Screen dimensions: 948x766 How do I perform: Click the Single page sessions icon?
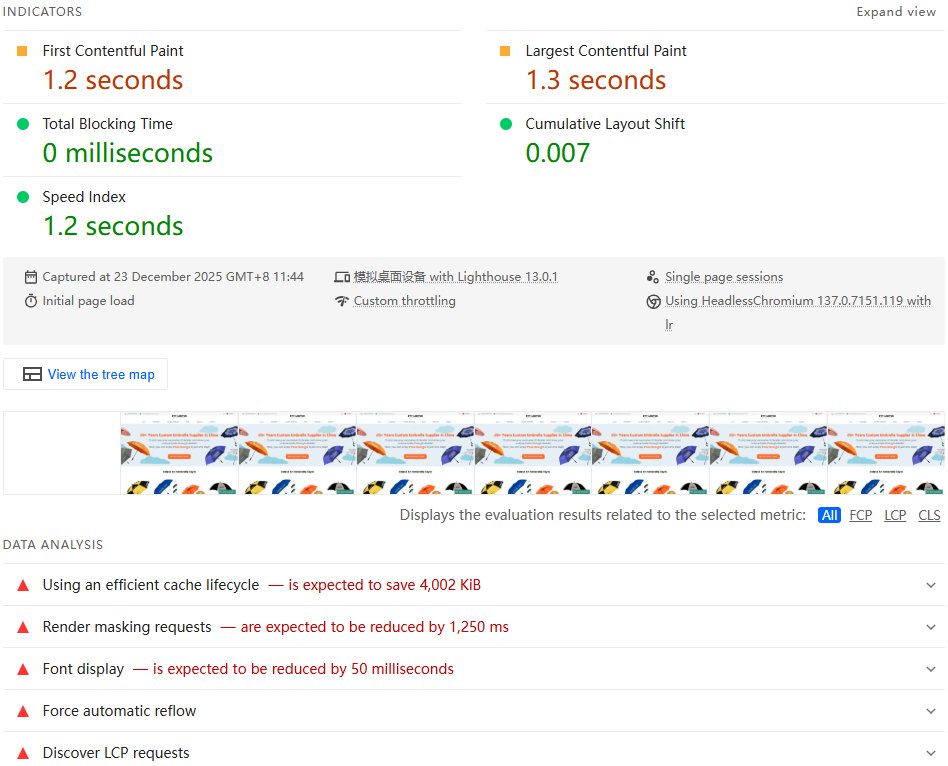tap(653, 277)
